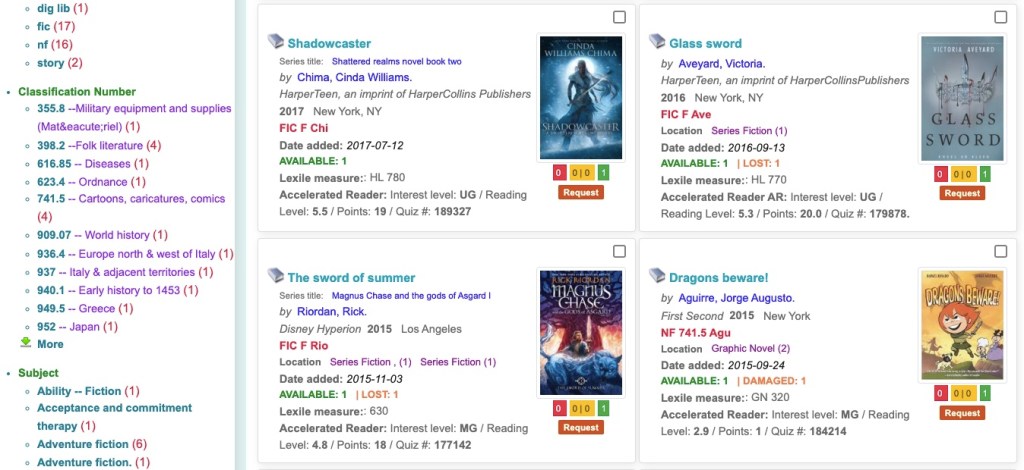Open Shattered realms novel book two series
1024x470 pixels.
(396, 61)
